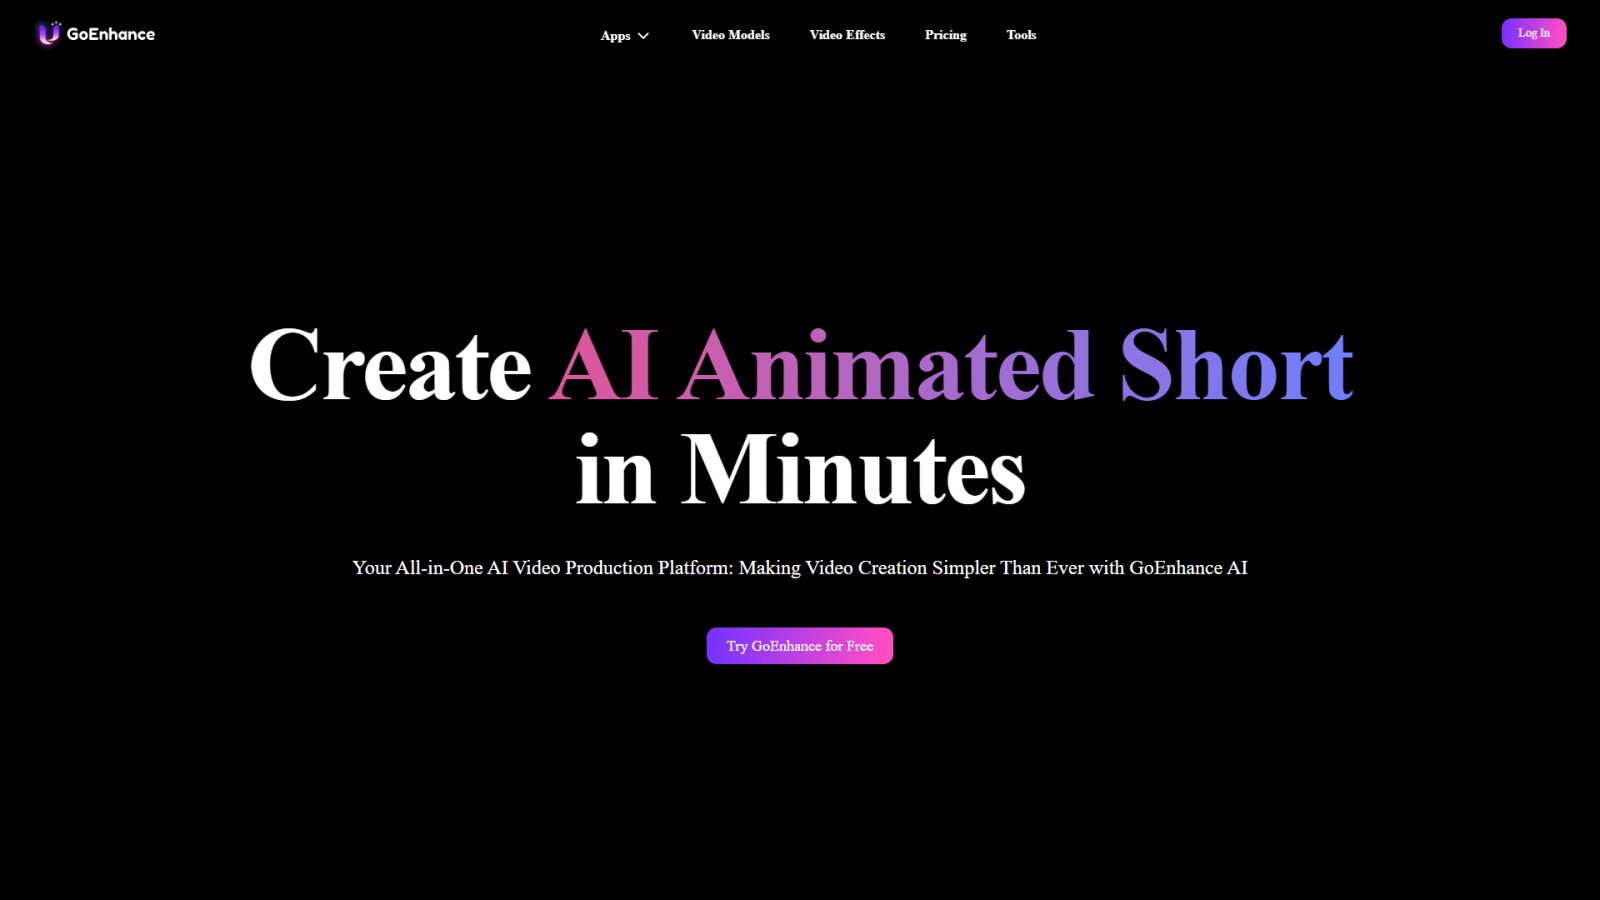1600x900 pixels.
Task: Click the chevron next to Apps
Action: pyautogui.click(x=643, y=36)
